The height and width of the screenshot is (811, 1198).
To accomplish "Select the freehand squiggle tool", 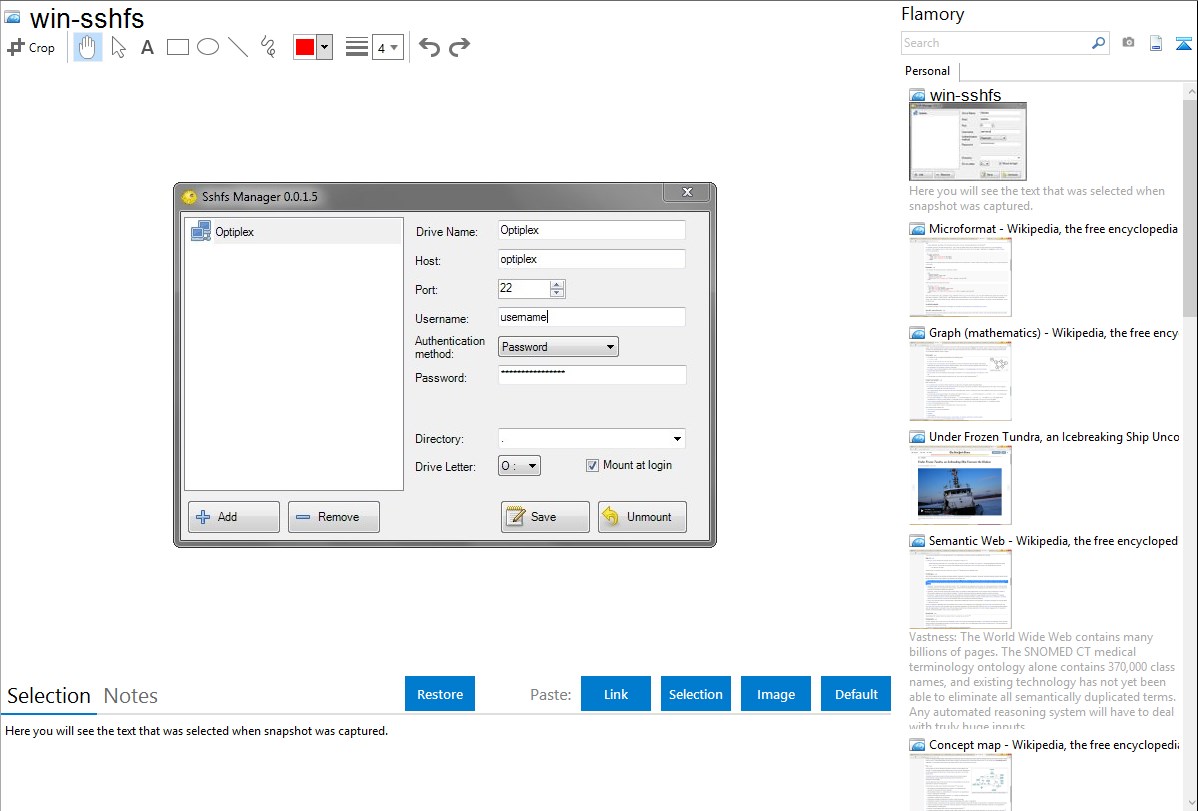I will pyautogui.click(x=268, y=47).
